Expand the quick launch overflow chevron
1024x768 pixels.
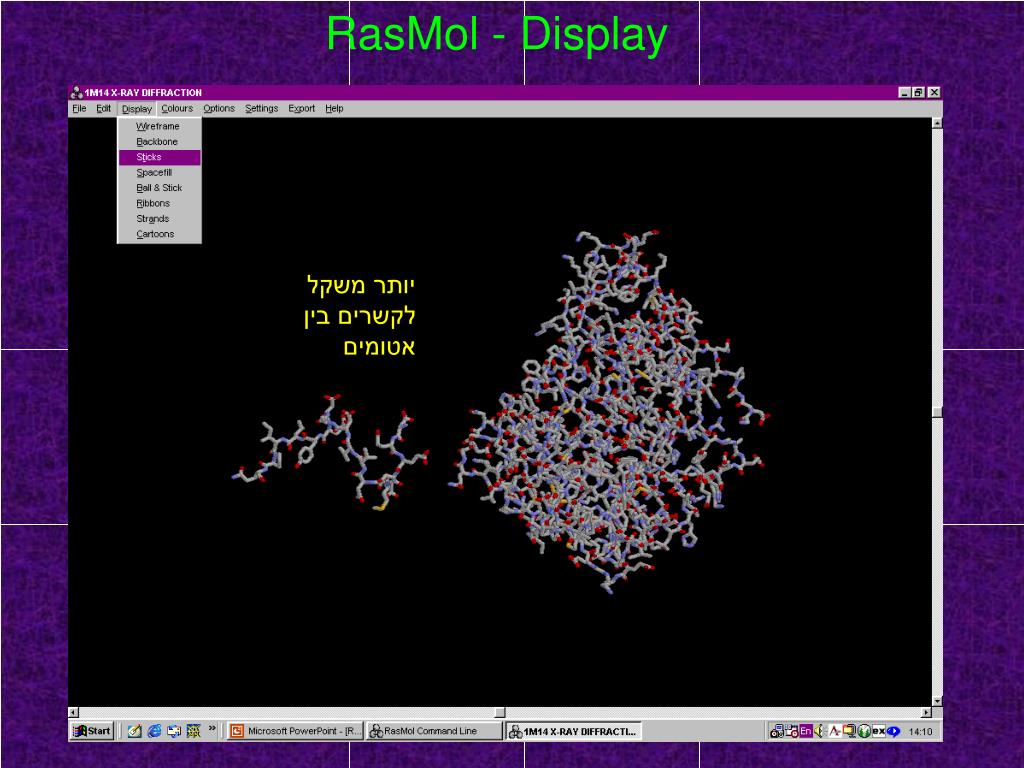212,728
